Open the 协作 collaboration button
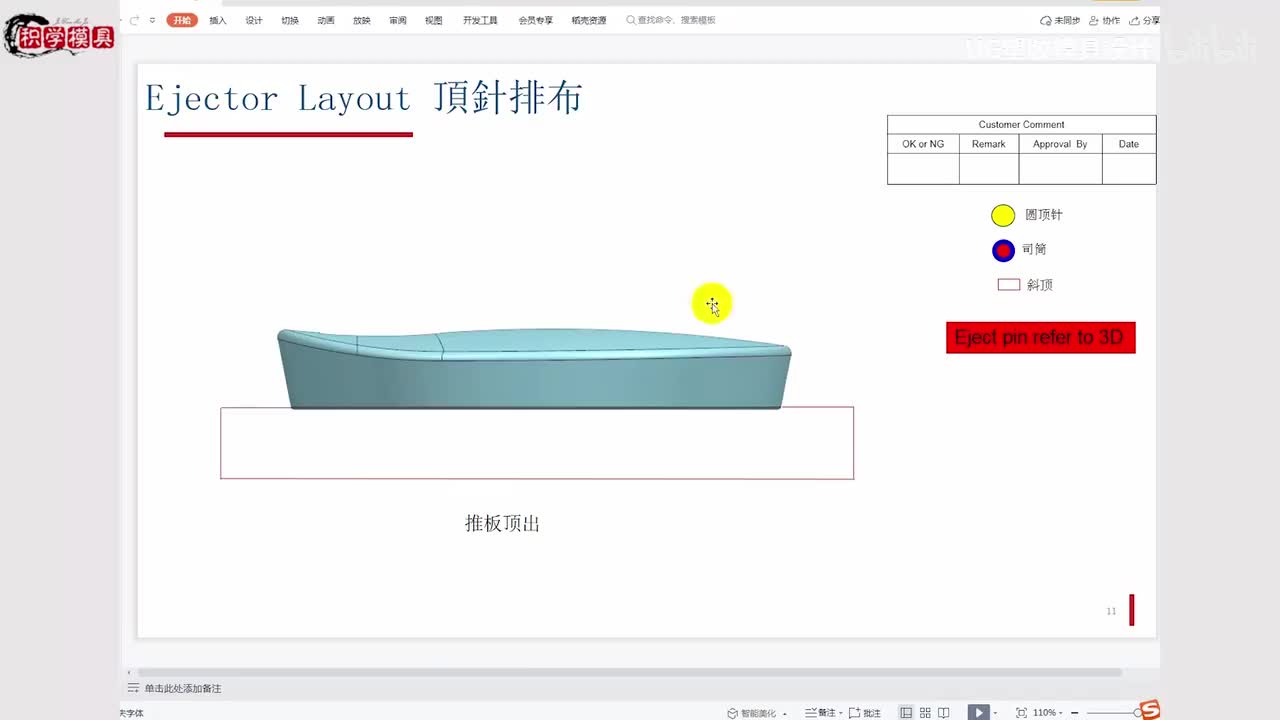Screen dimensions: 1280x720 coord(1104,20)
